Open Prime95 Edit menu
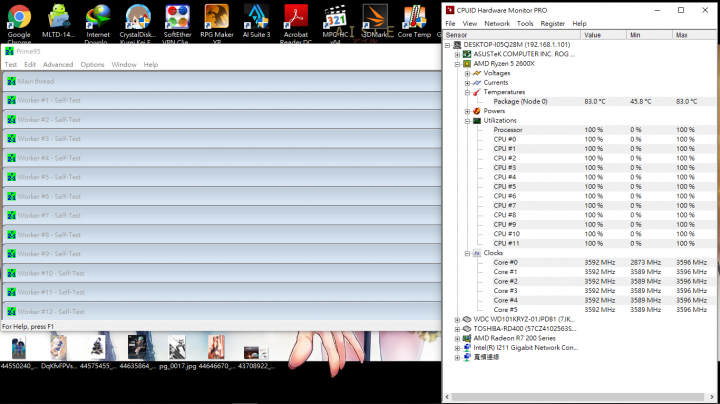This screenshot has width=720, height=404. click(x=30, y=64)
